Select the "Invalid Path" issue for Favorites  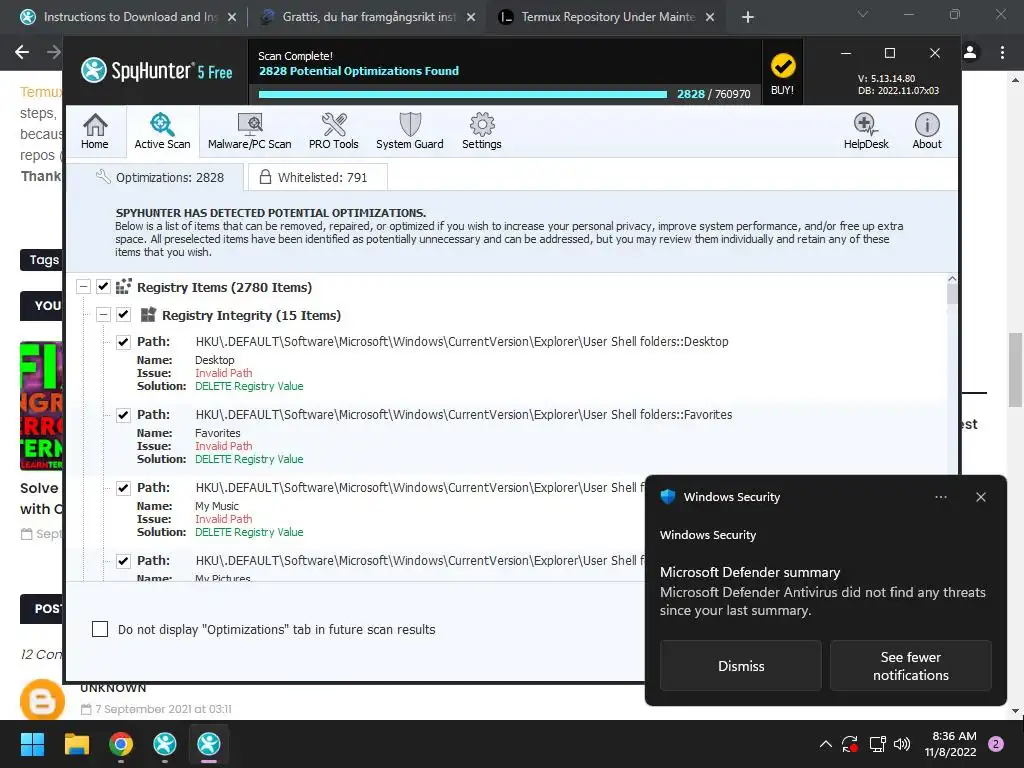pos(223,446)
